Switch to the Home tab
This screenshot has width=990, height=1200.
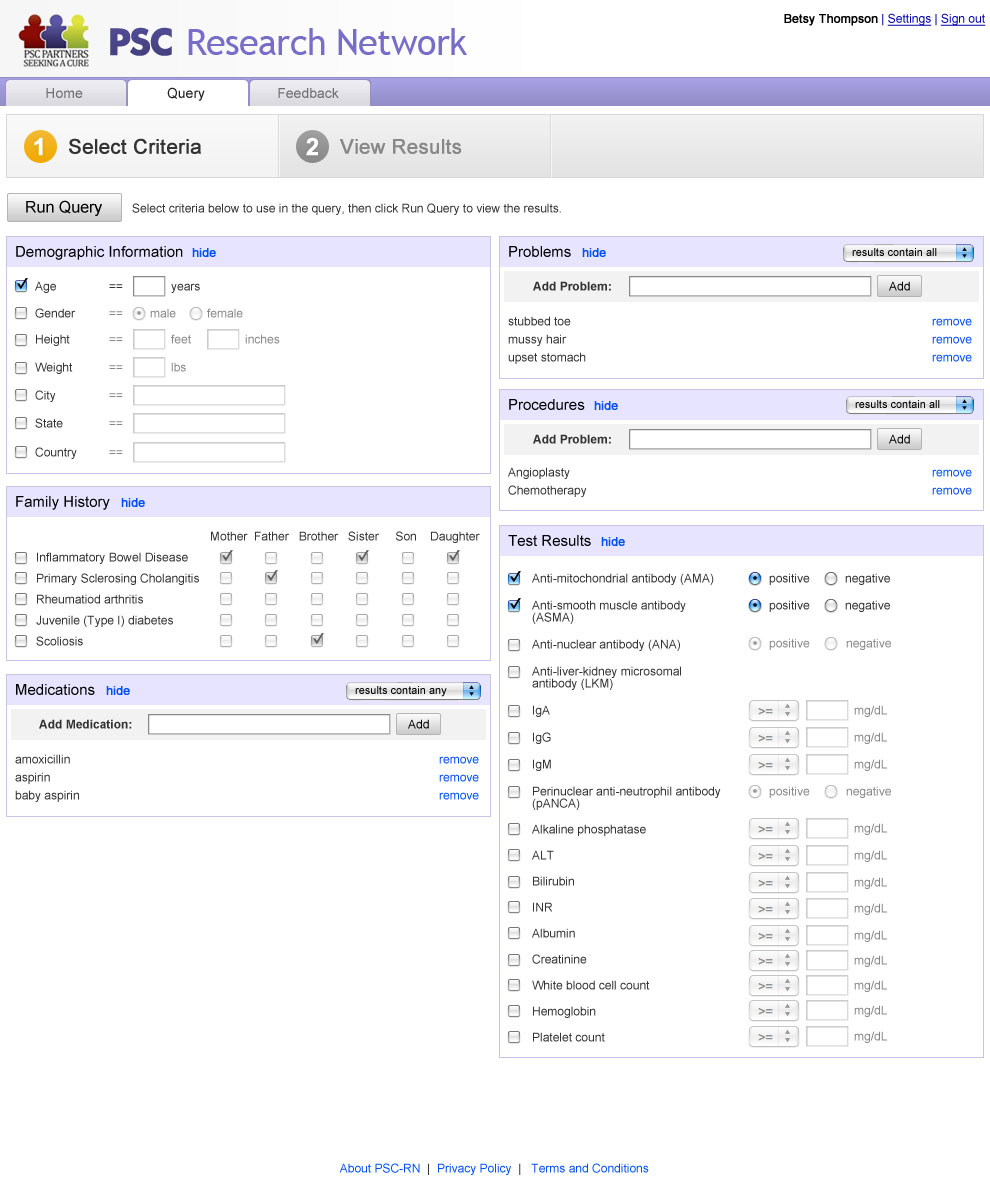coord(64,93)
